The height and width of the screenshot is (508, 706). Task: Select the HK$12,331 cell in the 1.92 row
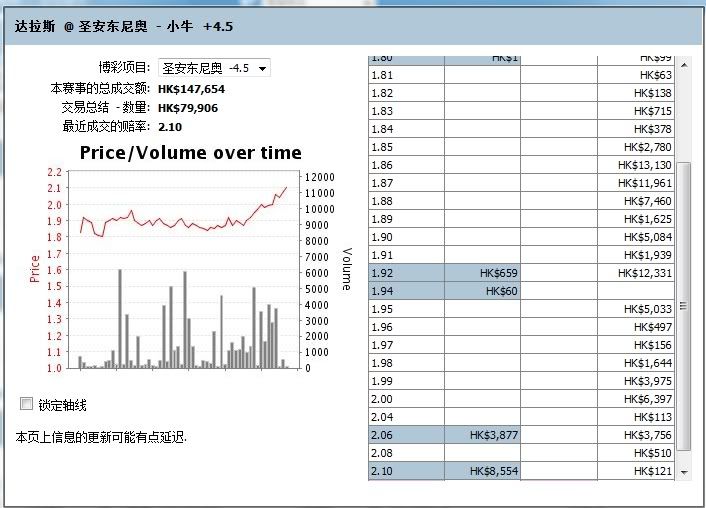pyautogui.click(x=636, y=273)
